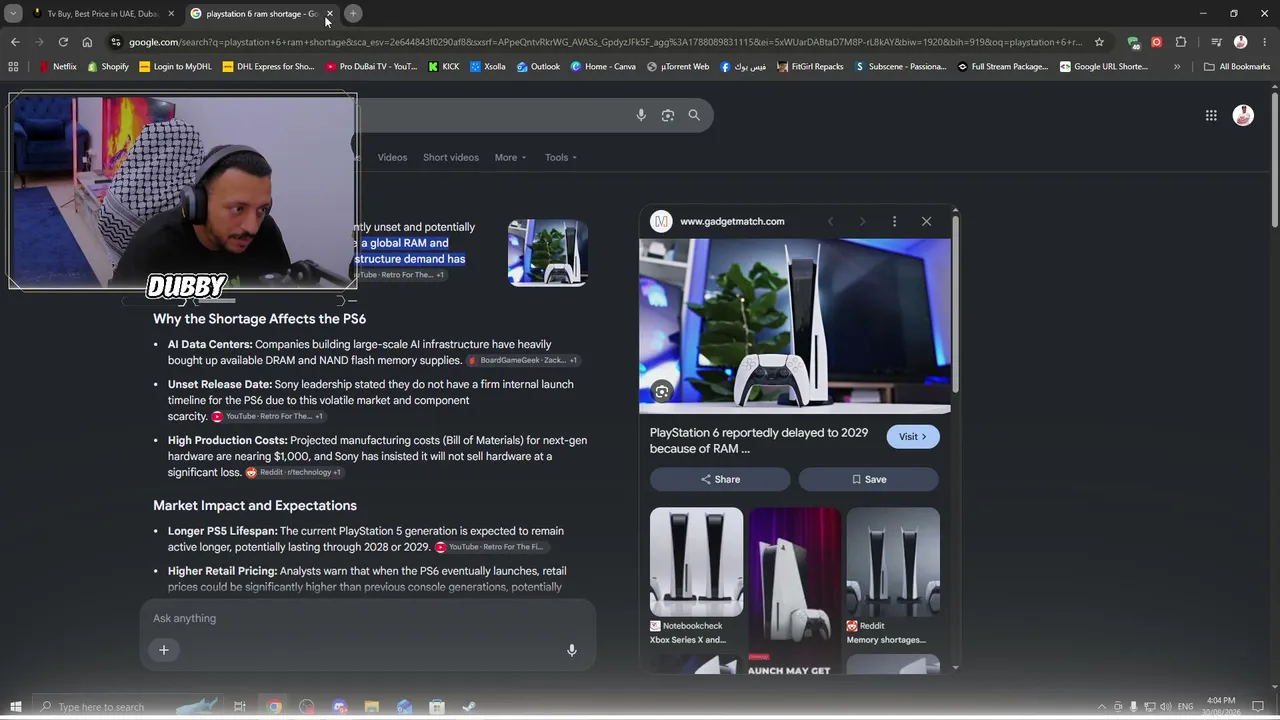Switch to the Short videos tab

(451, 157)
